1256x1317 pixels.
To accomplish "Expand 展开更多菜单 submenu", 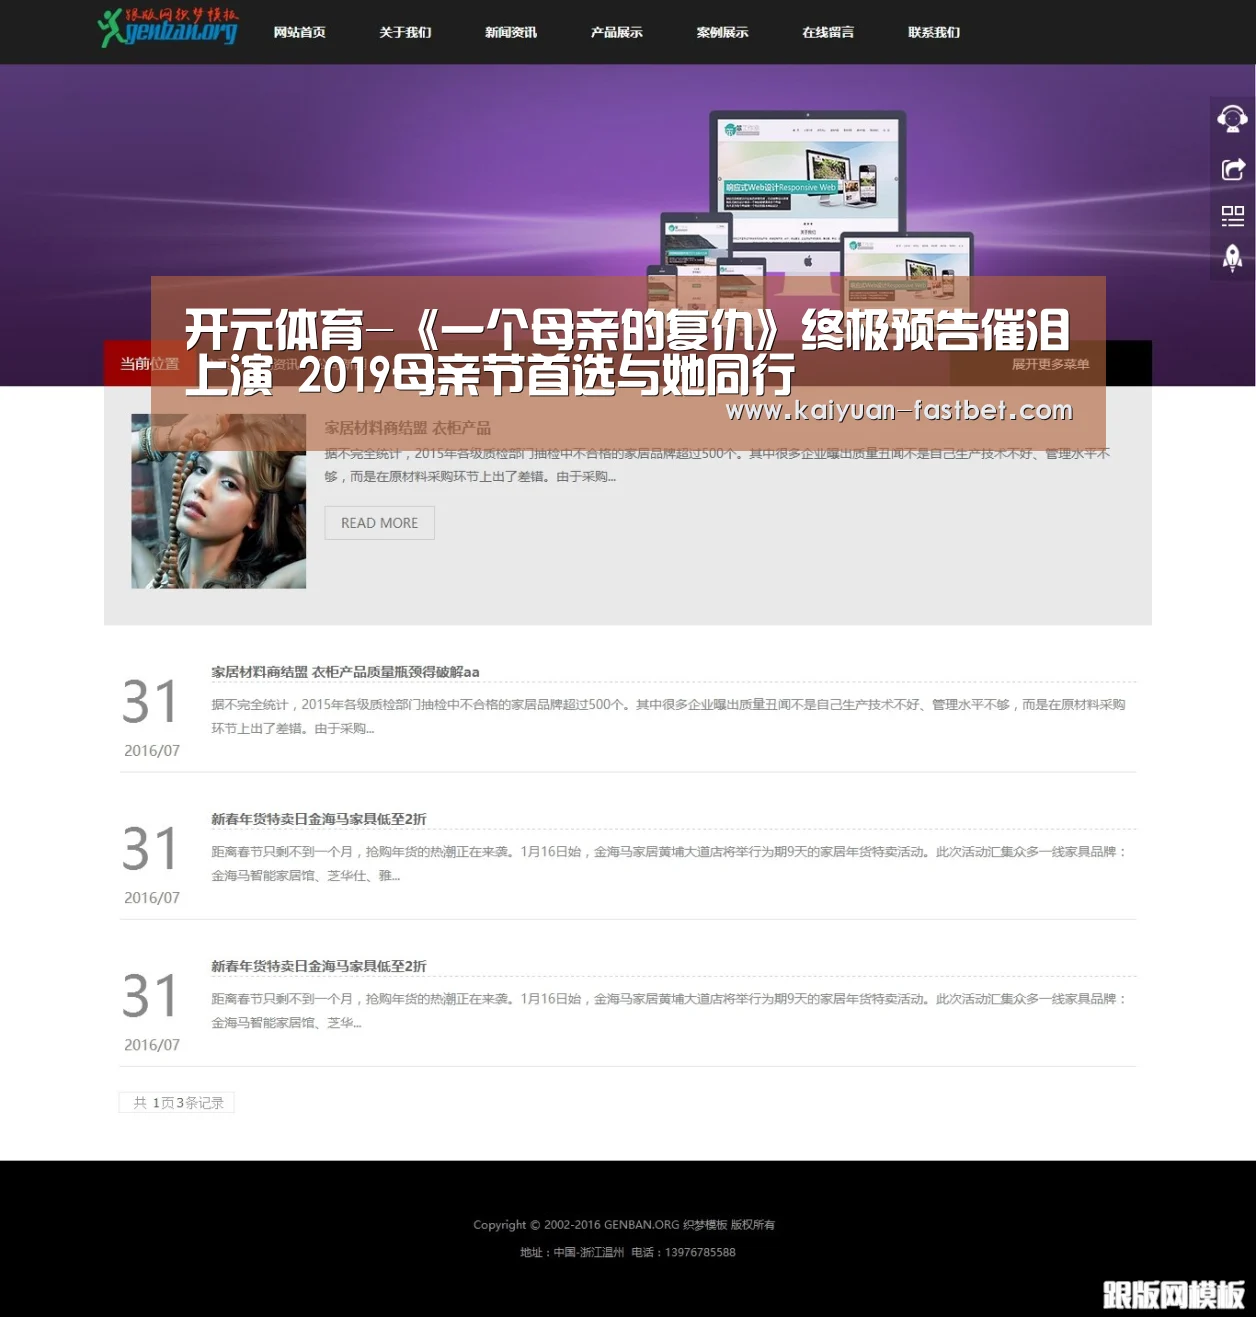I will click(1050, 364).
